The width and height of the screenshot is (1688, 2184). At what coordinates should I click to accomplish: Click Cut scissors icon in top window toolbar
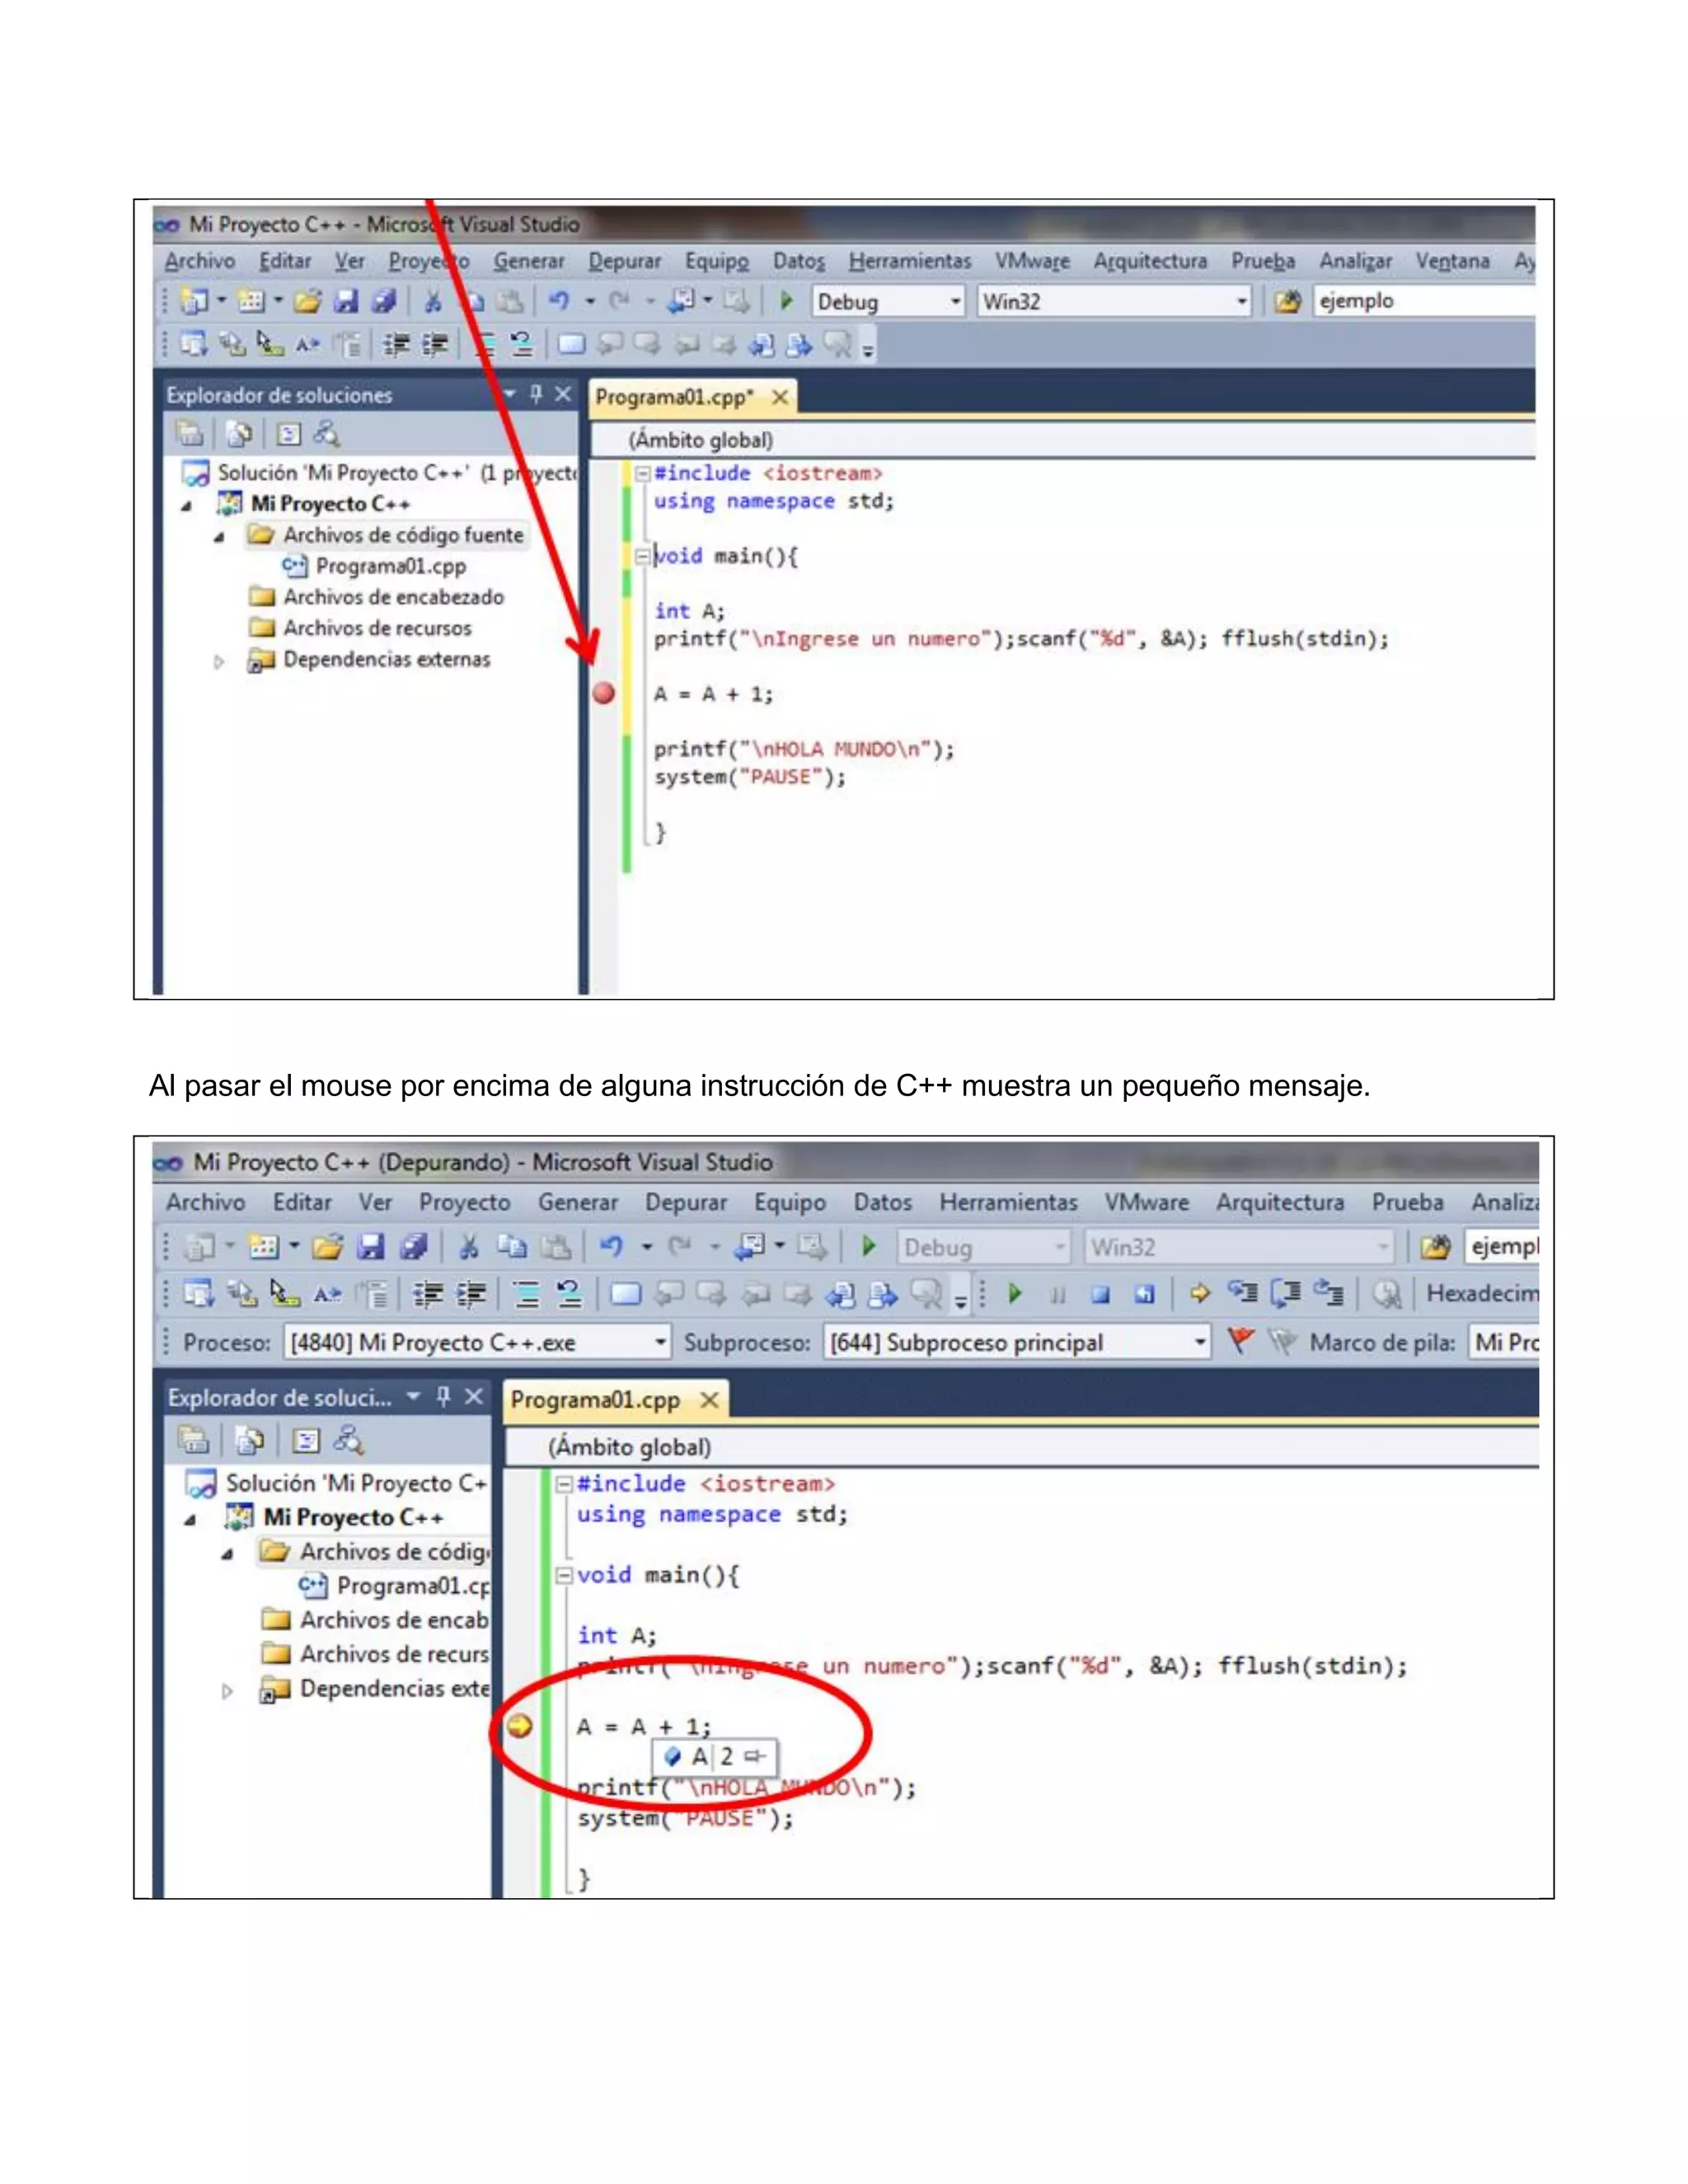point(432,300)
